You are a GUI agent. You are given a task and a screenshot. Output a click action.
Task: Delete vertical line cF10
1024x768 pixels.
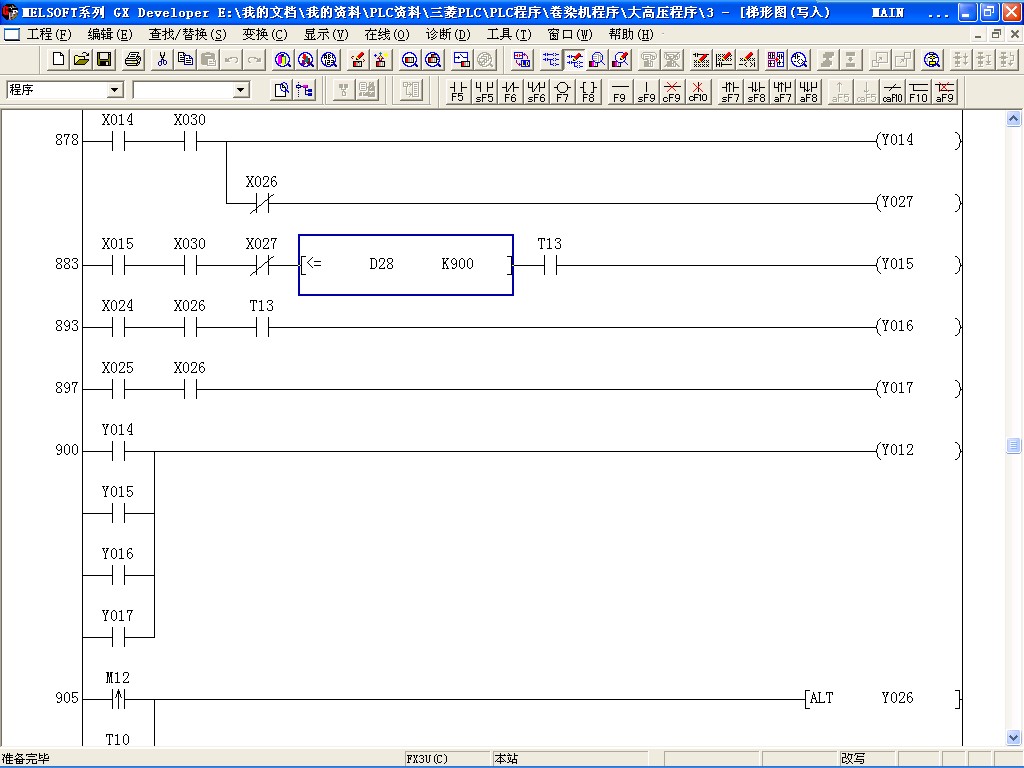tap(697, 91)
